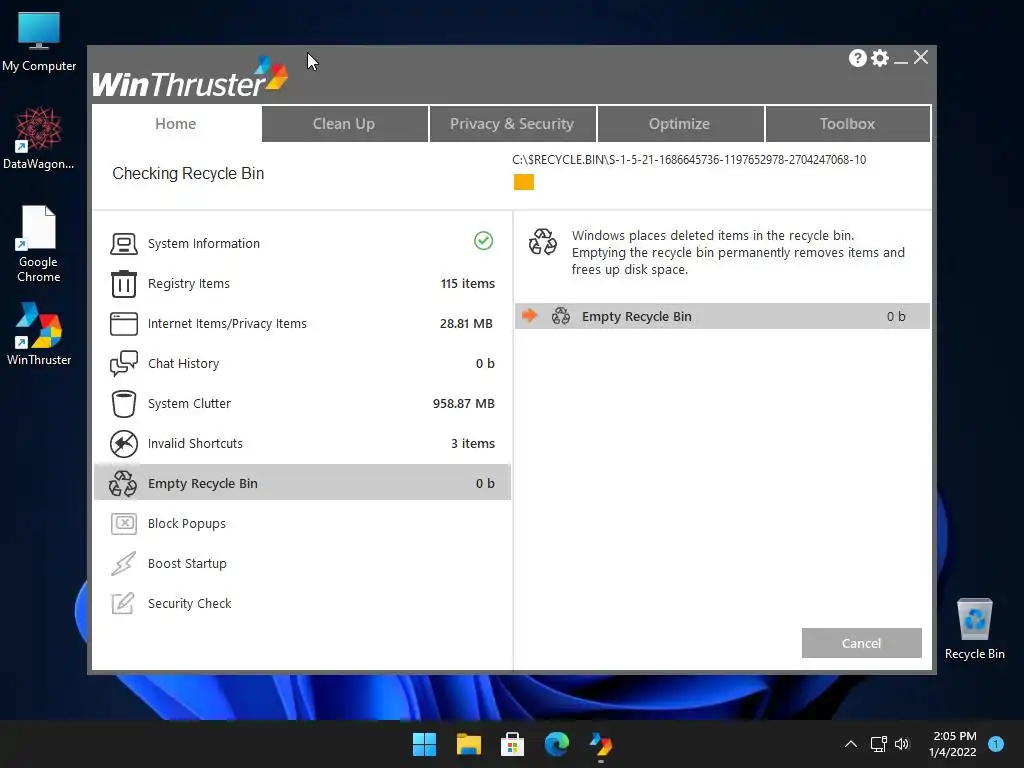Screen dimensions: 1024x768
Task: Click the Registry Items trash icon
Action: click(123, 283)
